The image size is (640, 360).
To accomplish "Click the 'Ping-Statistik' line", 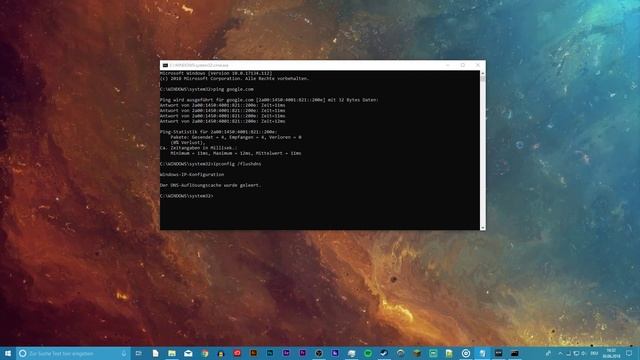I will click(x=219, y=132).
